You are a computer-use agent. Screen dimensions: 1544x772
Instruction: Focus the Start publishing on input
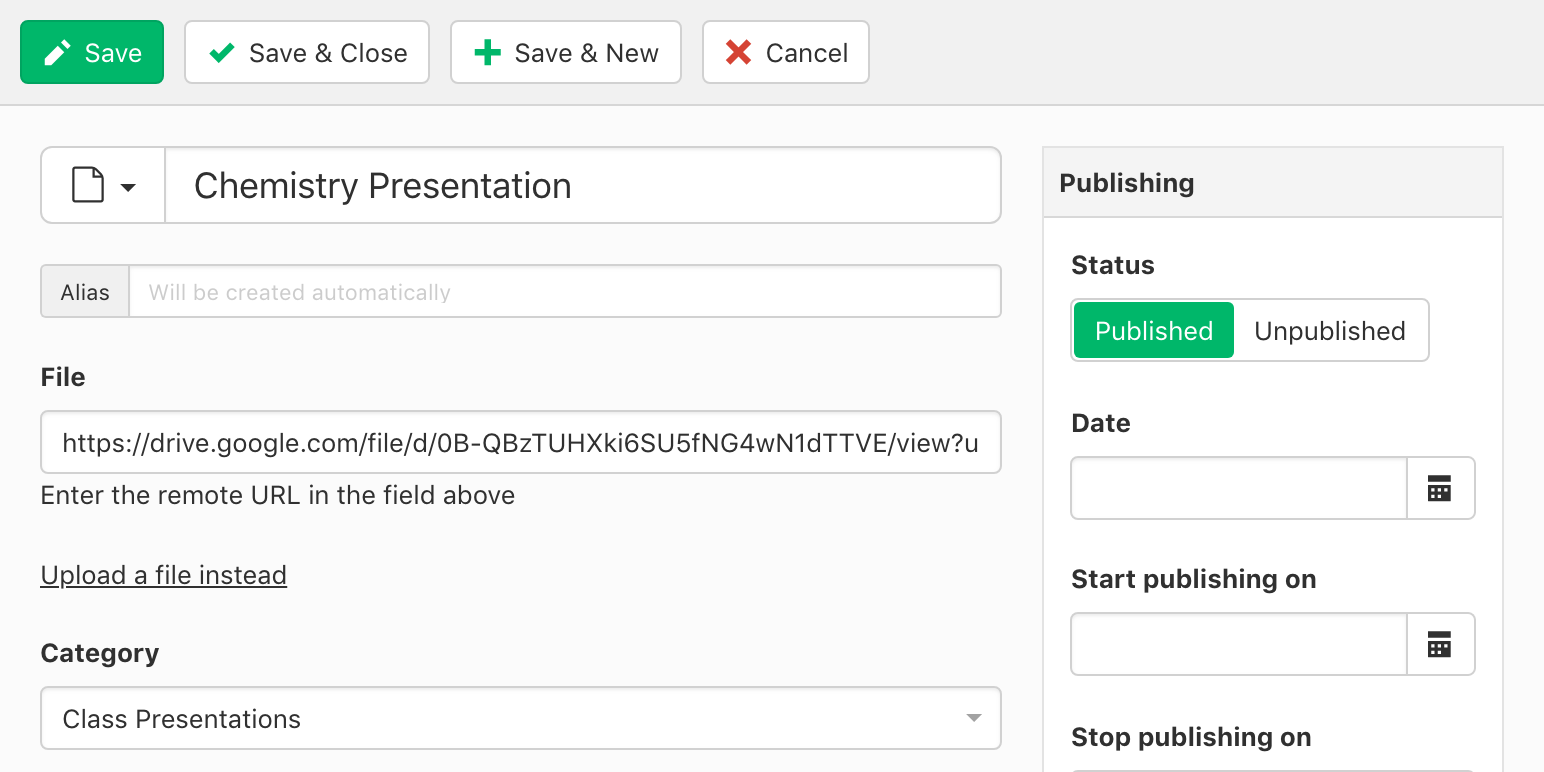(x=1239, y=645)
